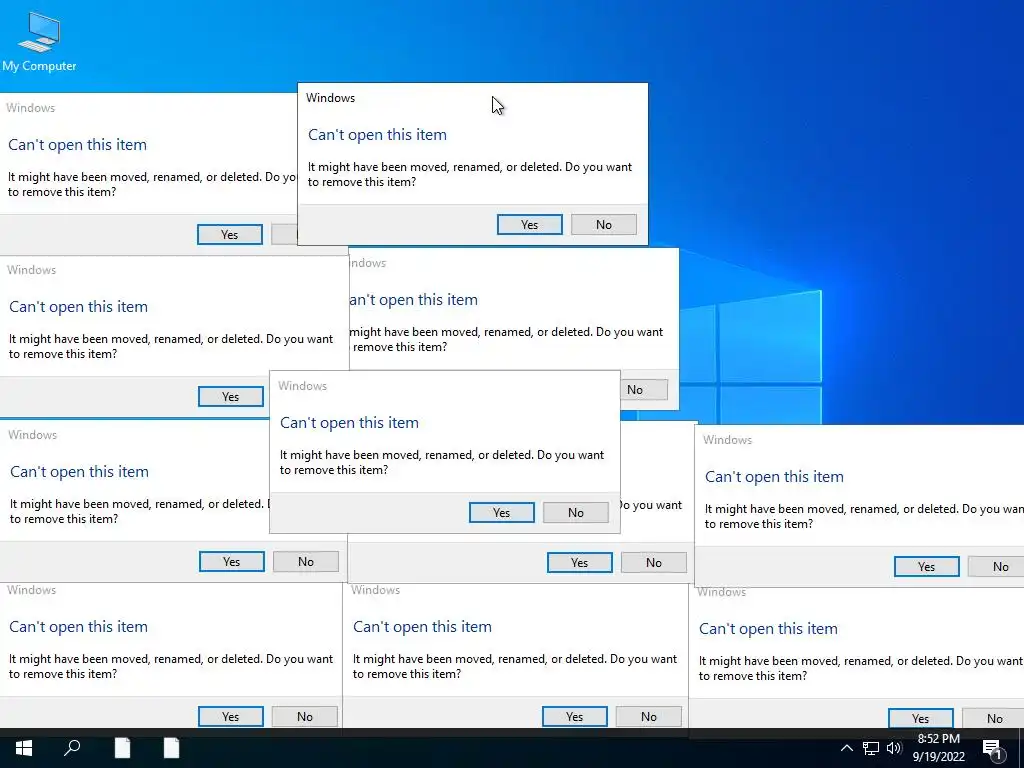Click Yes in the second-from-top left dialog
This screenshot has width=1024, height=768.
click(231, 396)
